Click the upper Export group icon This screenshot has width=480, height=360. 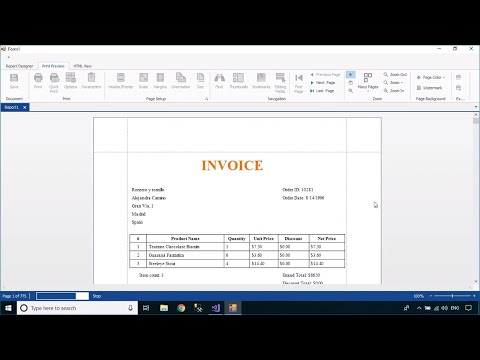tap(459, 77)
